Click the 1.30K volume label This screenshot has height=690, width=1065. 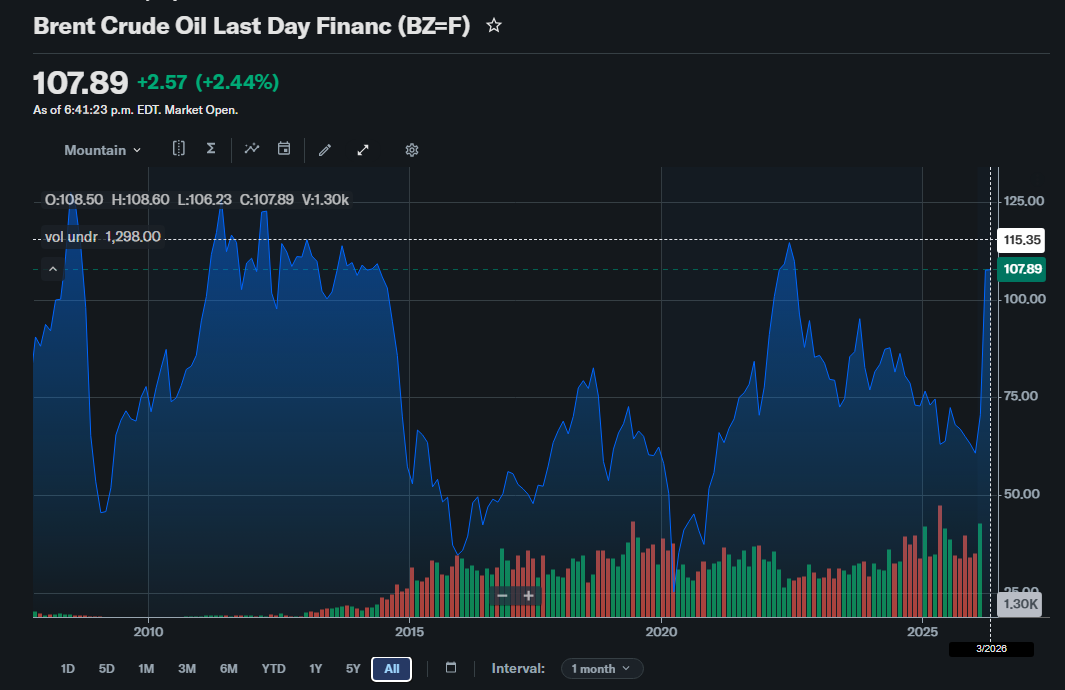[1020, 604]
